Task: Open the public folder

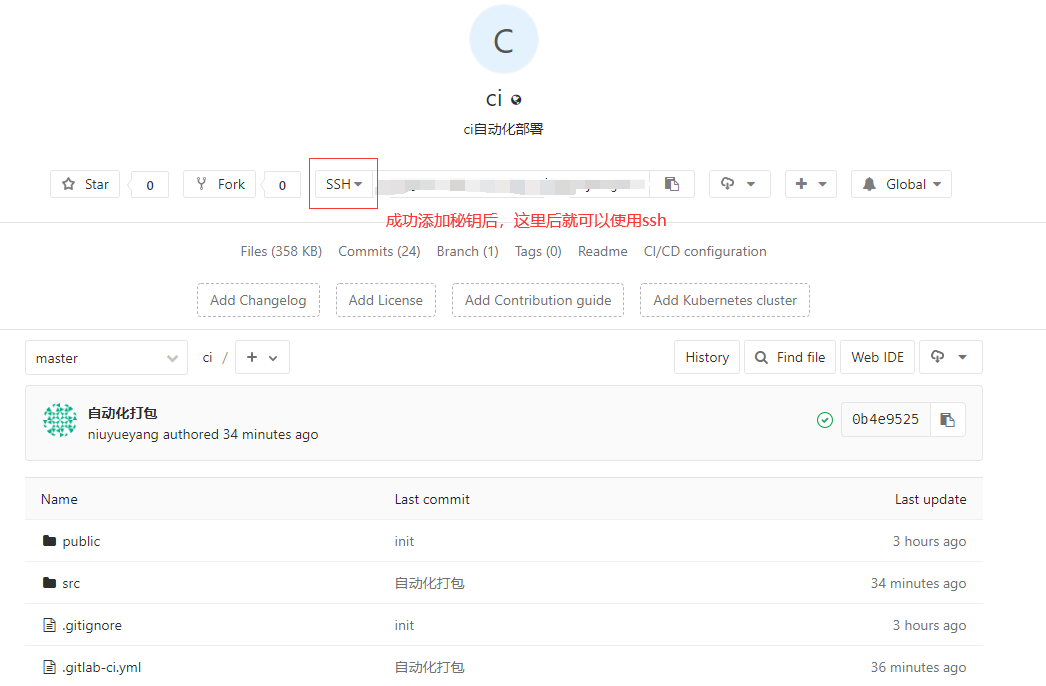Action: (80, 540)
